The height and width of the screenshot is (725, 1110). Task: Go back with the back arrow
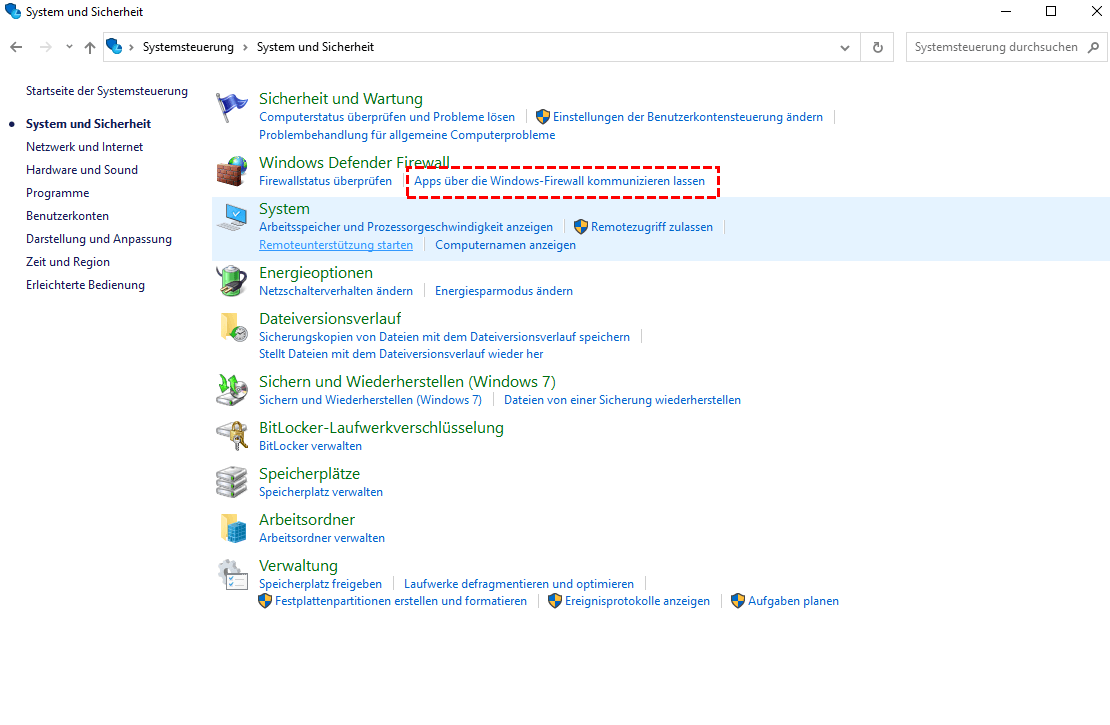coord(16,47)
